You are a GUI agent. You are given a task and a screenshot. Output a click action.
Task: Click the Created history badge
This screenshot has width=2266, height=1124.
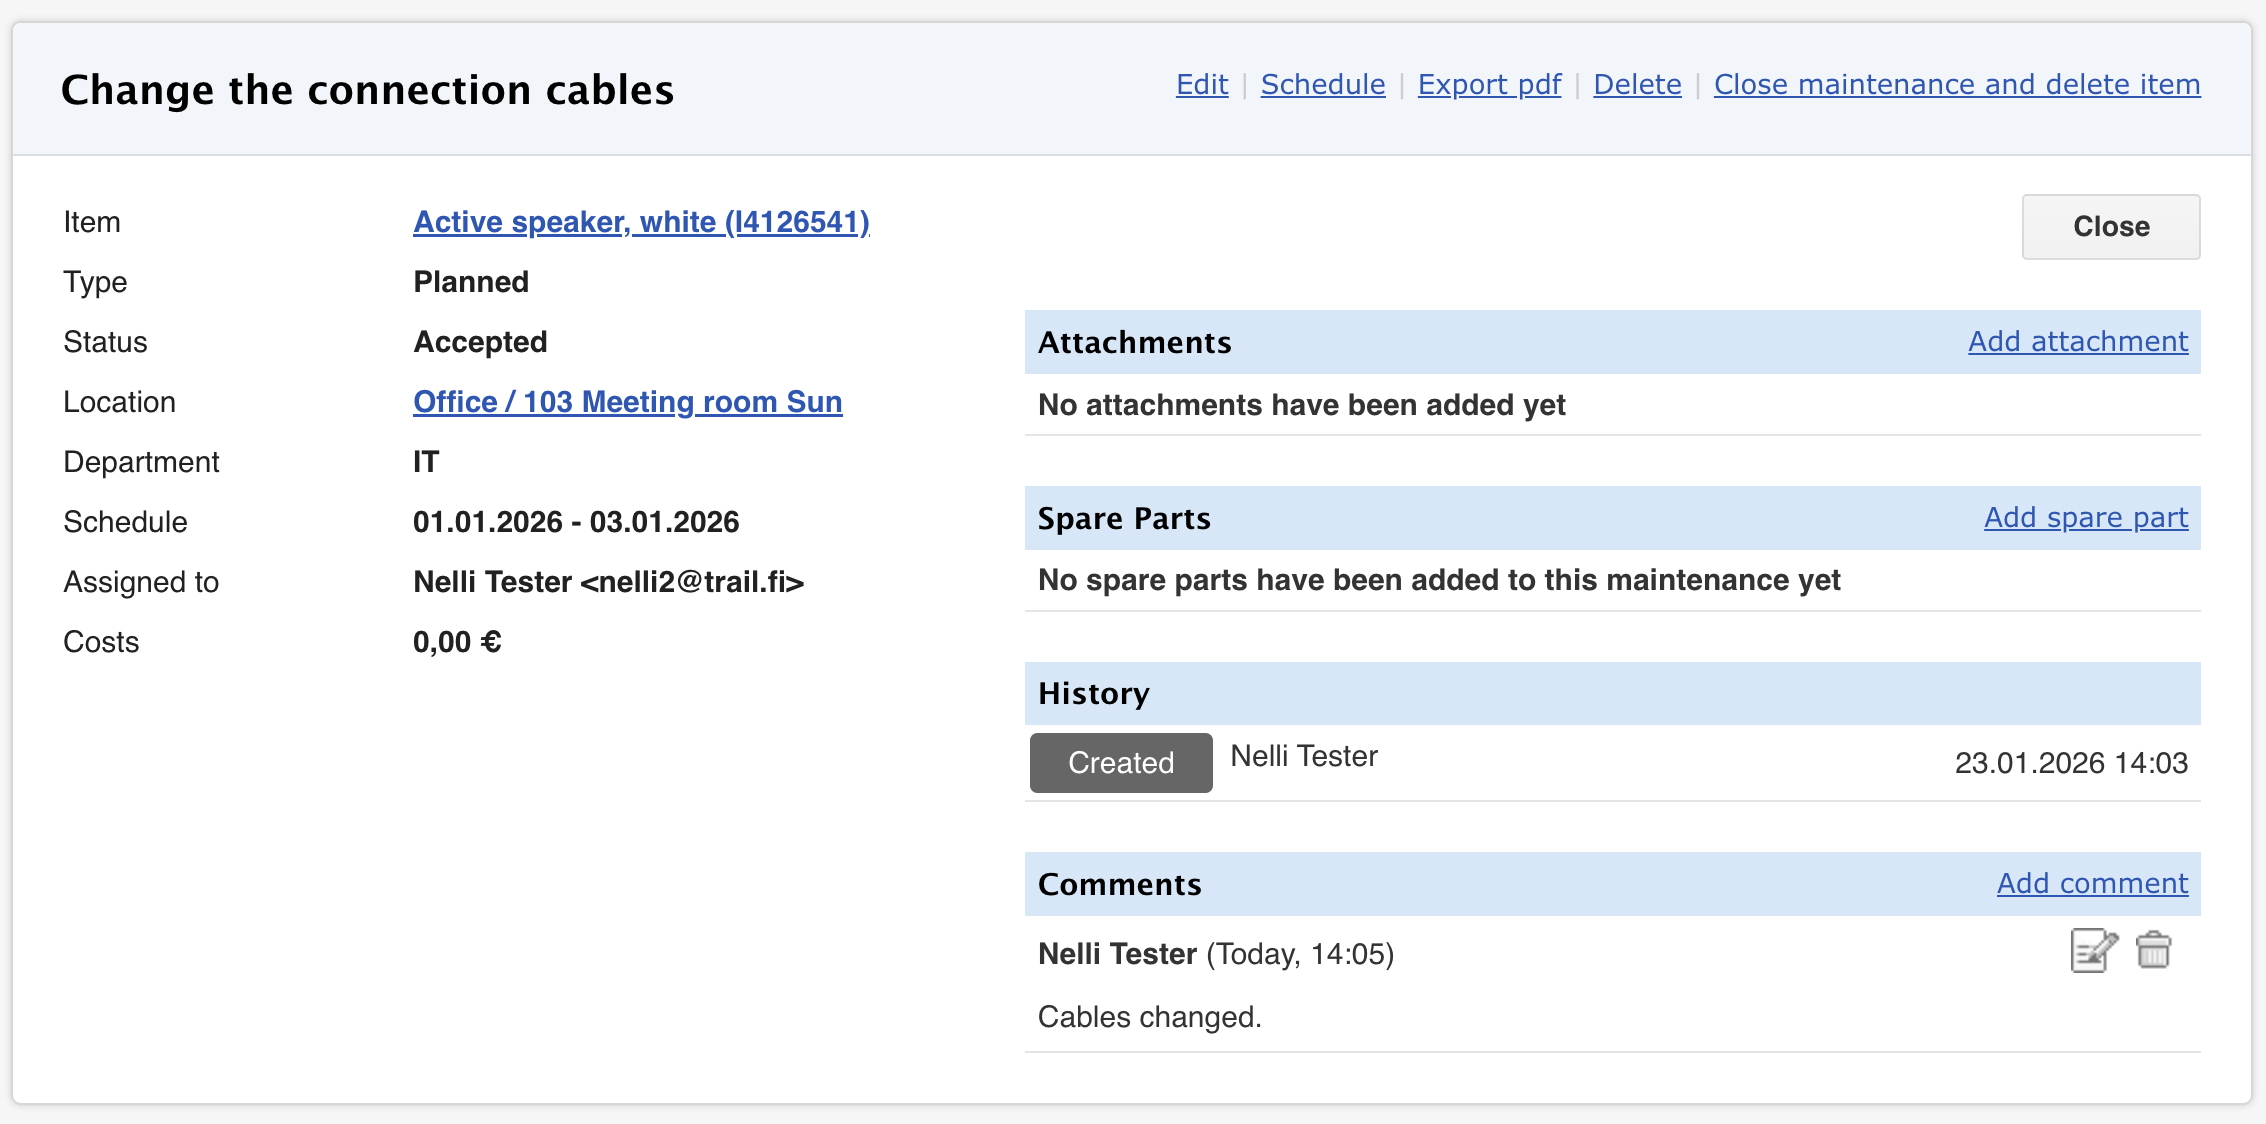1120,763
